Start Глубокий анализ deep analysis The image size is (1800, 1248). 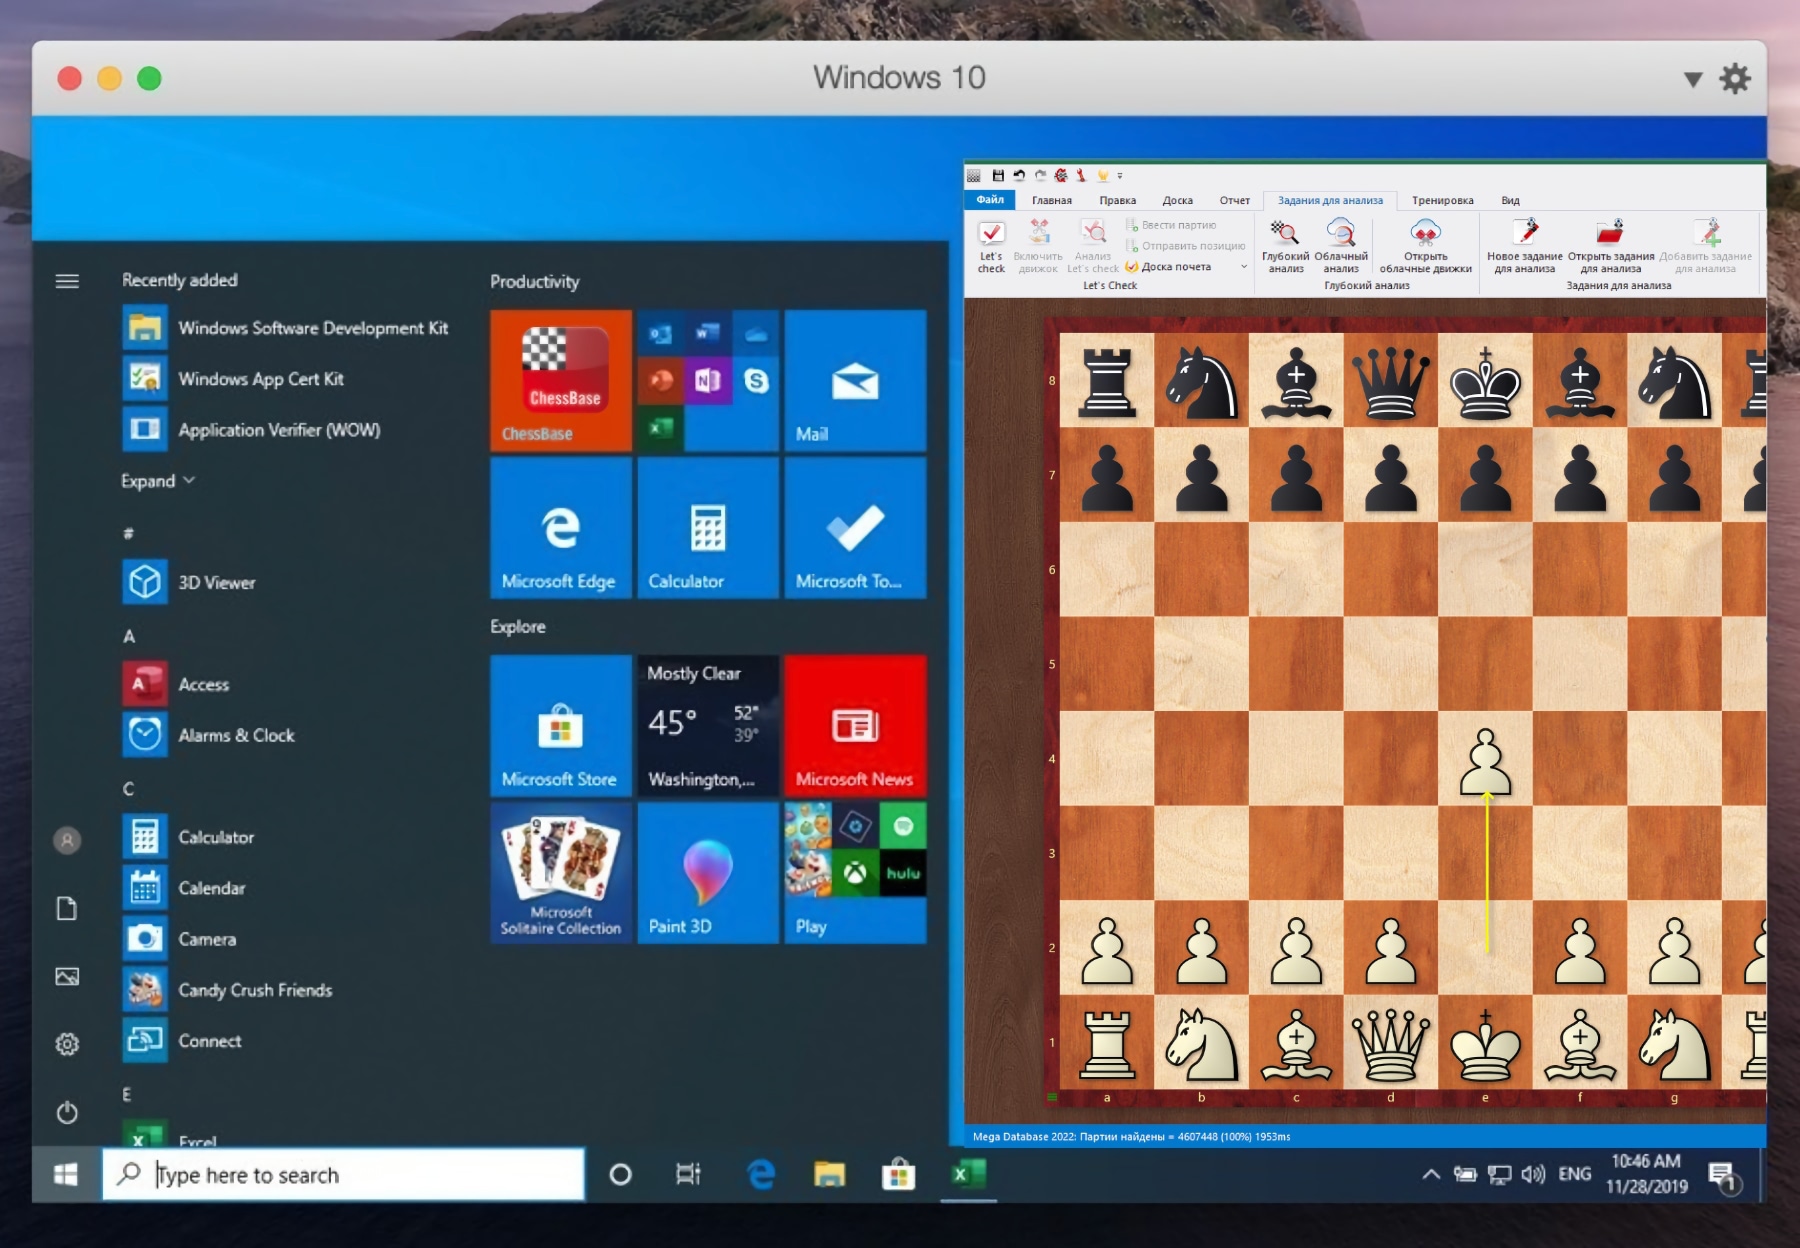click(x=1286, y=245)
